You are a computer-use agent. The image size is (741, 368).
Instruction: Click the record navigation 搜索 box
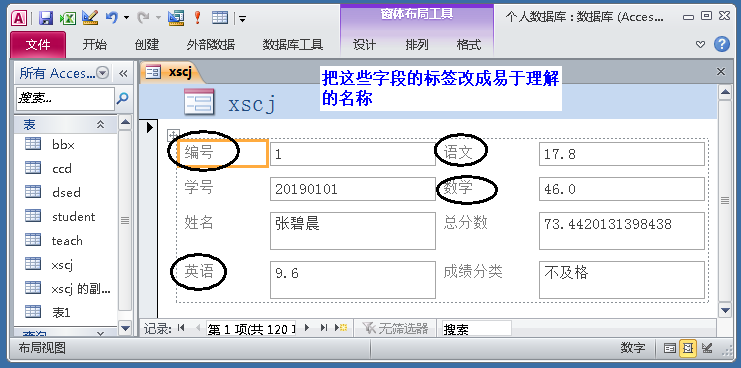[476, 328]
